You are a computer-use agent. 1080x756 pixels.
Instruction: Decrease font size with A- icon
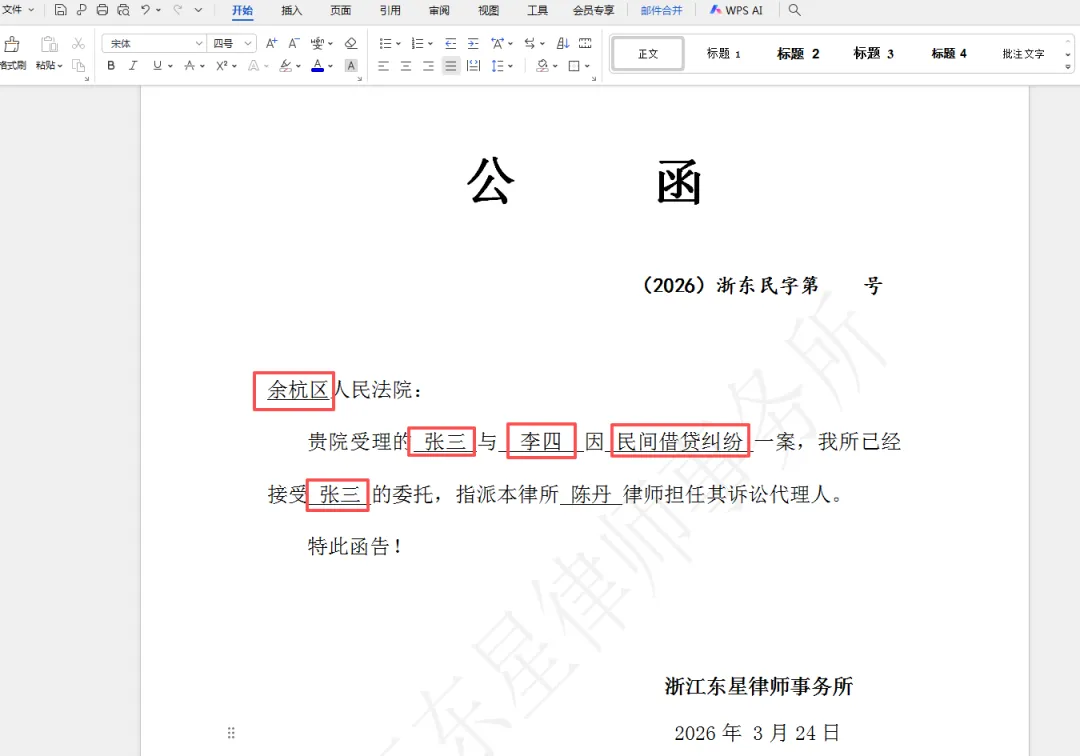click(293, 43)
